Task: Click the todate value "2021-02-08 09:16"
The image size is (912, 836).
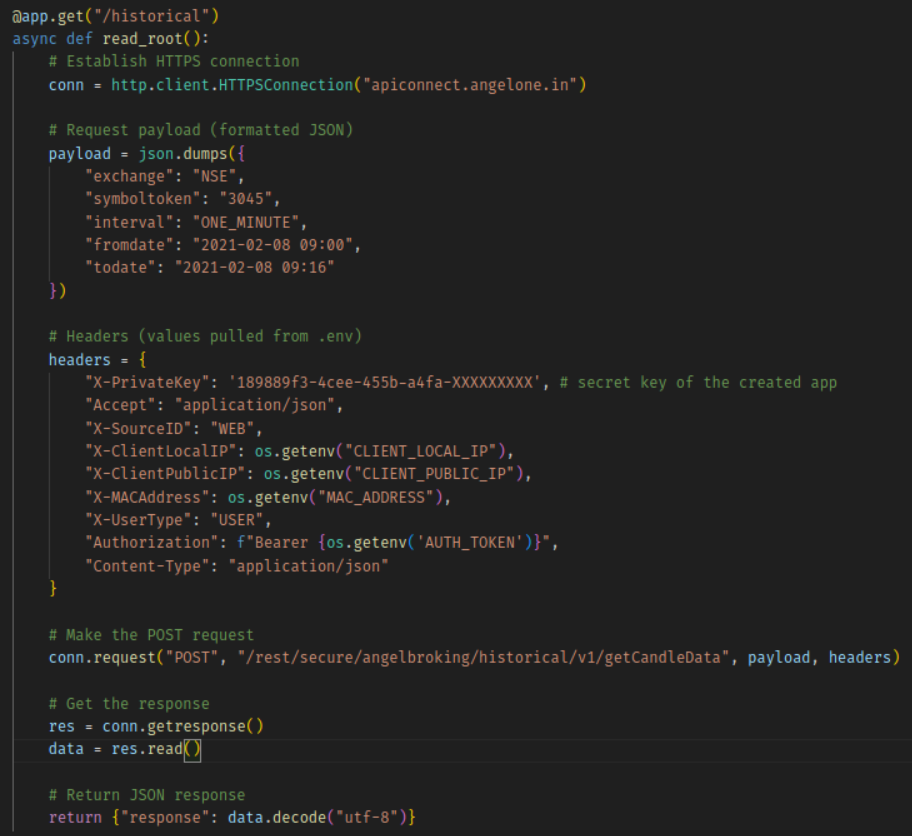Action: (254, 268)
